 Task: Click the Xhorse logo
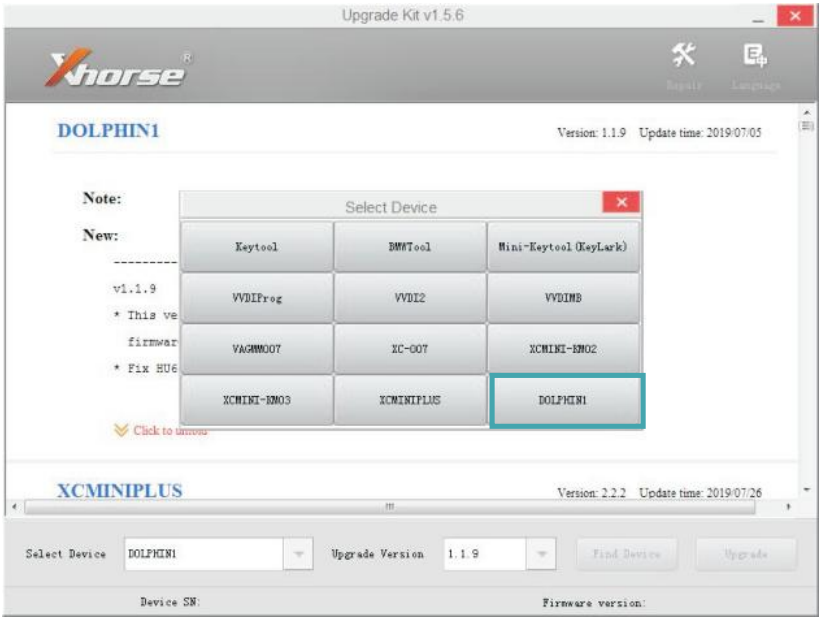(x=119, y=68)
